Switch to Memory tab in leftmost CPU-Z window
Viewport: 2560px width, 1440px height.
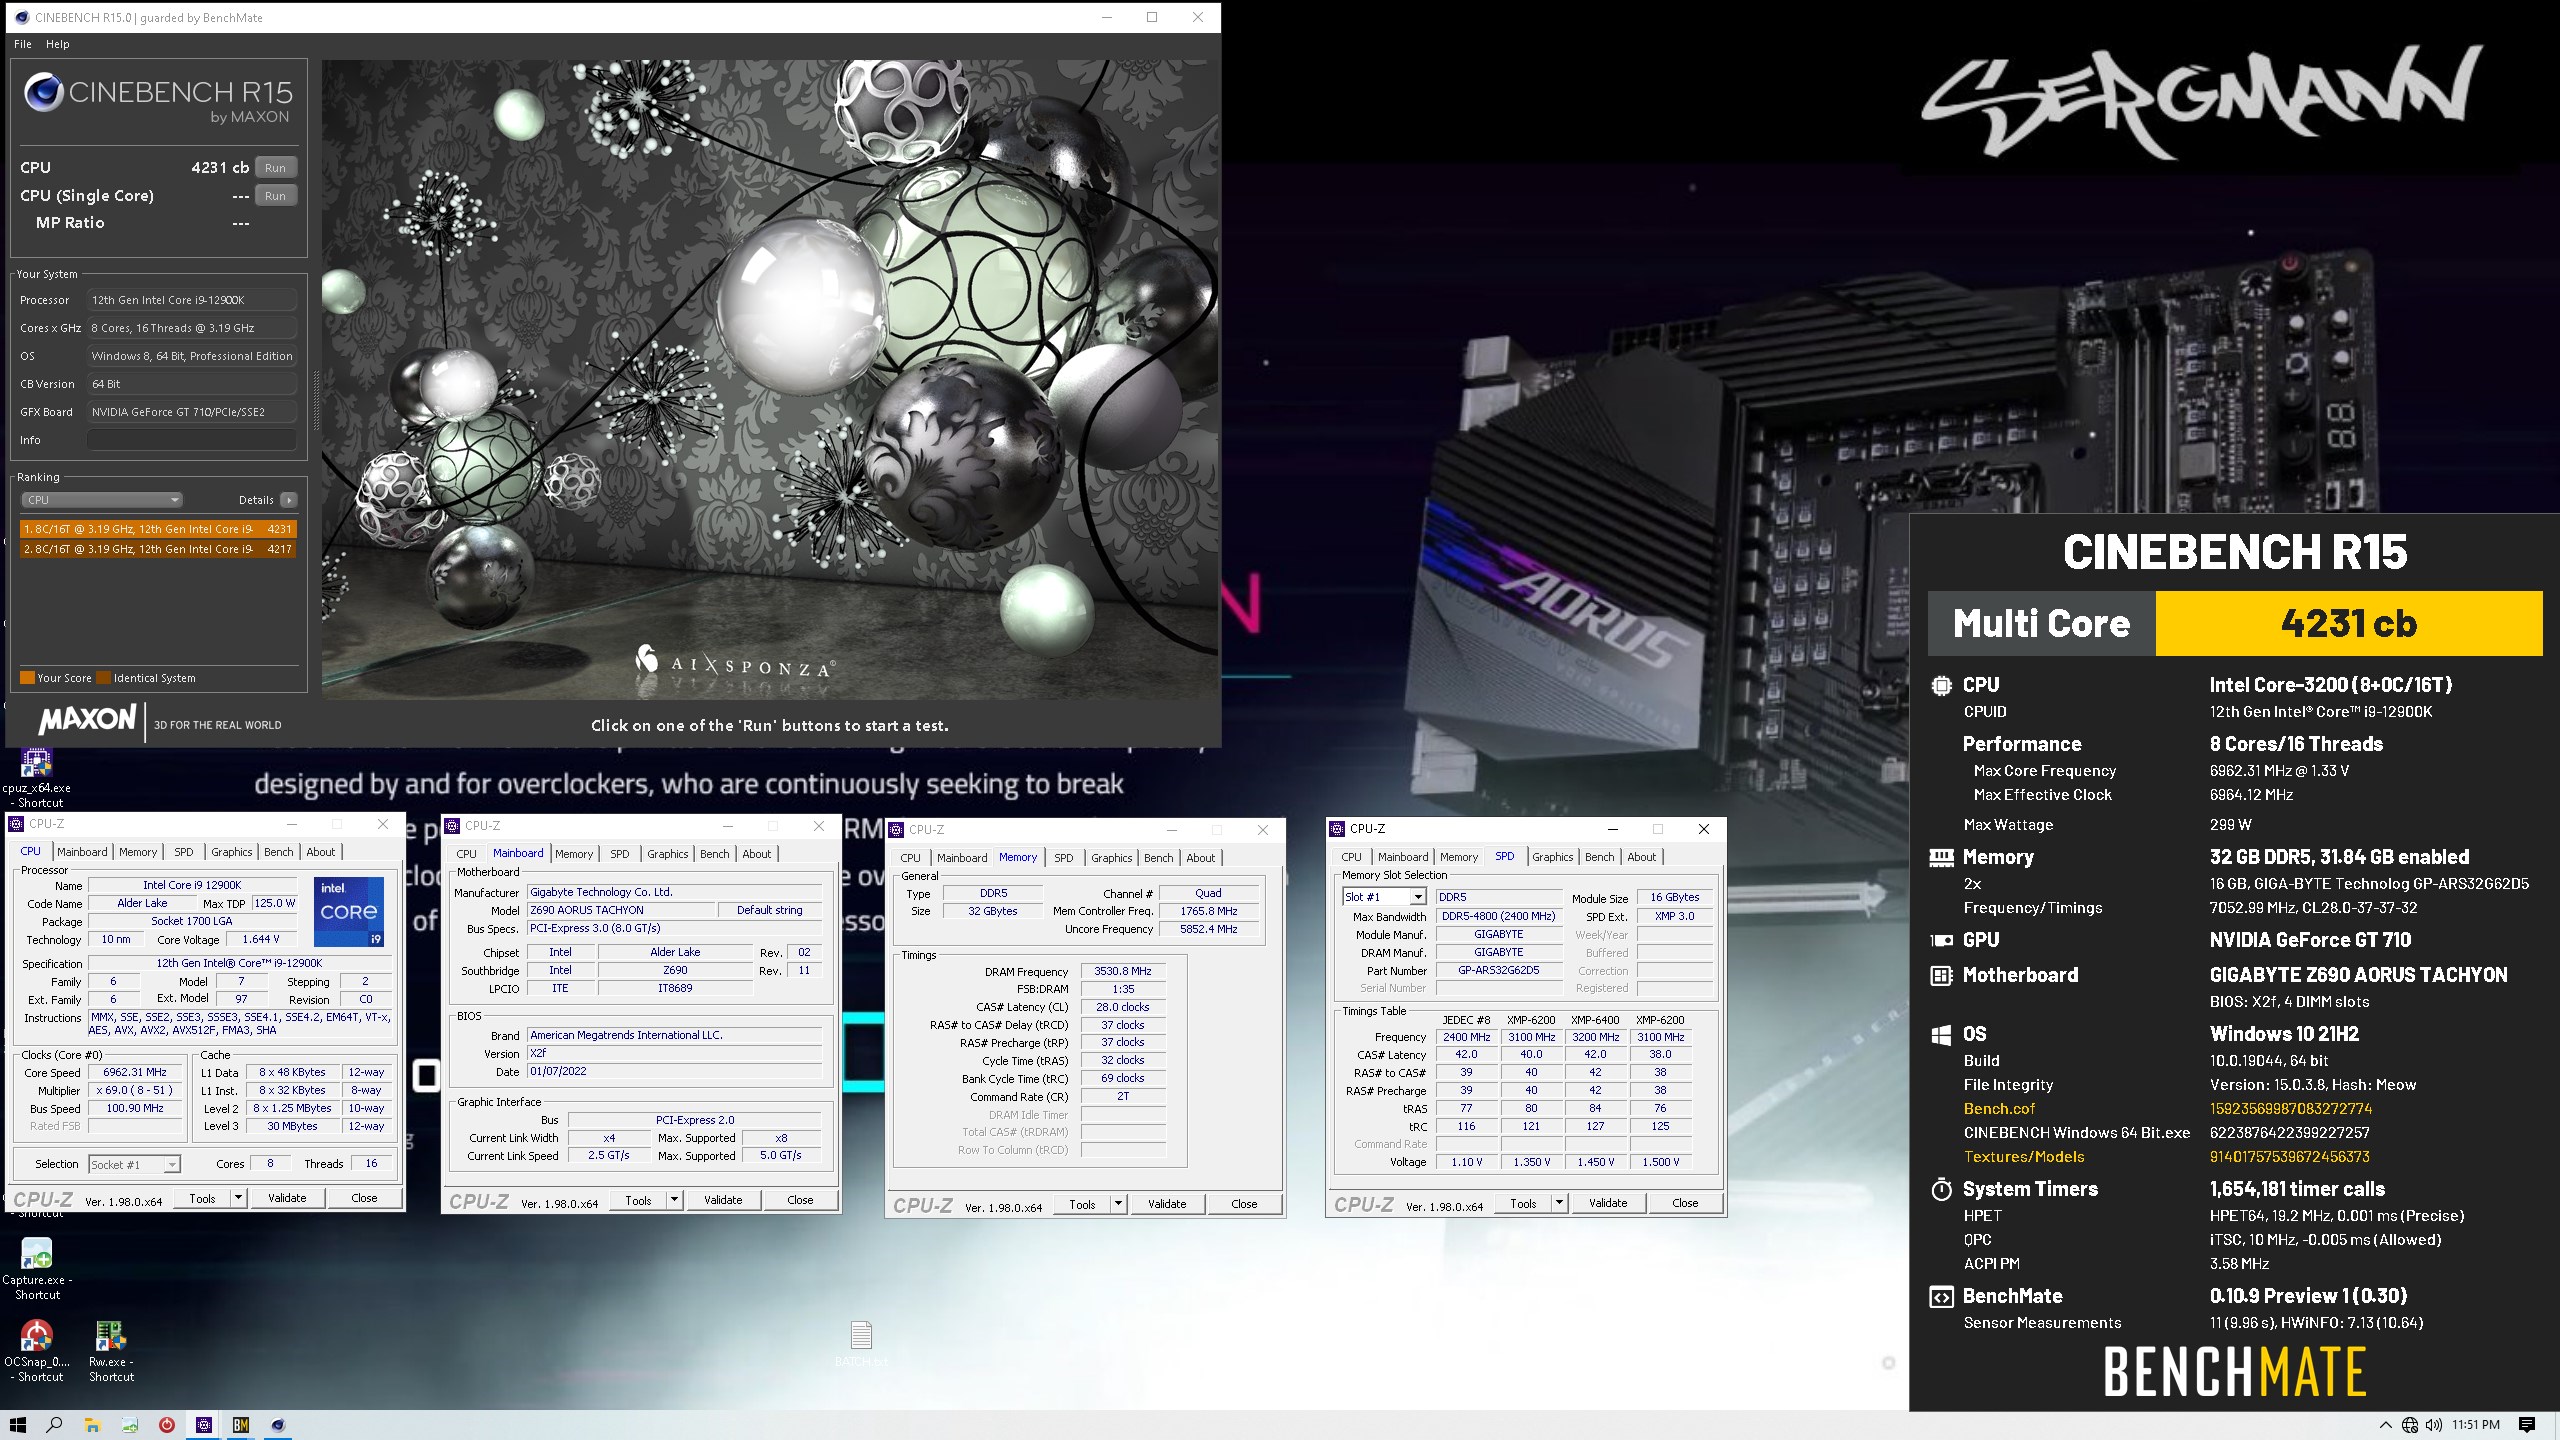pyautogui.click(x=138, y=852)
